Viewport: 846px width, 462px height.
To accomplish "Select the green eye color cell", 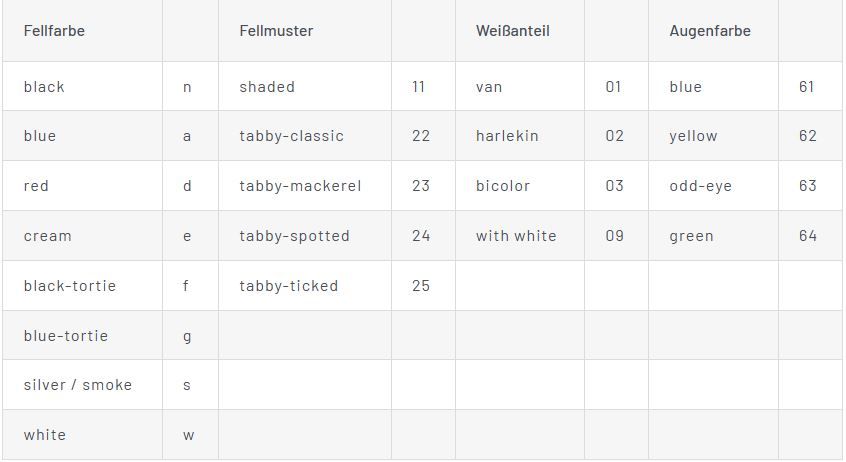I will pos(691,236).
